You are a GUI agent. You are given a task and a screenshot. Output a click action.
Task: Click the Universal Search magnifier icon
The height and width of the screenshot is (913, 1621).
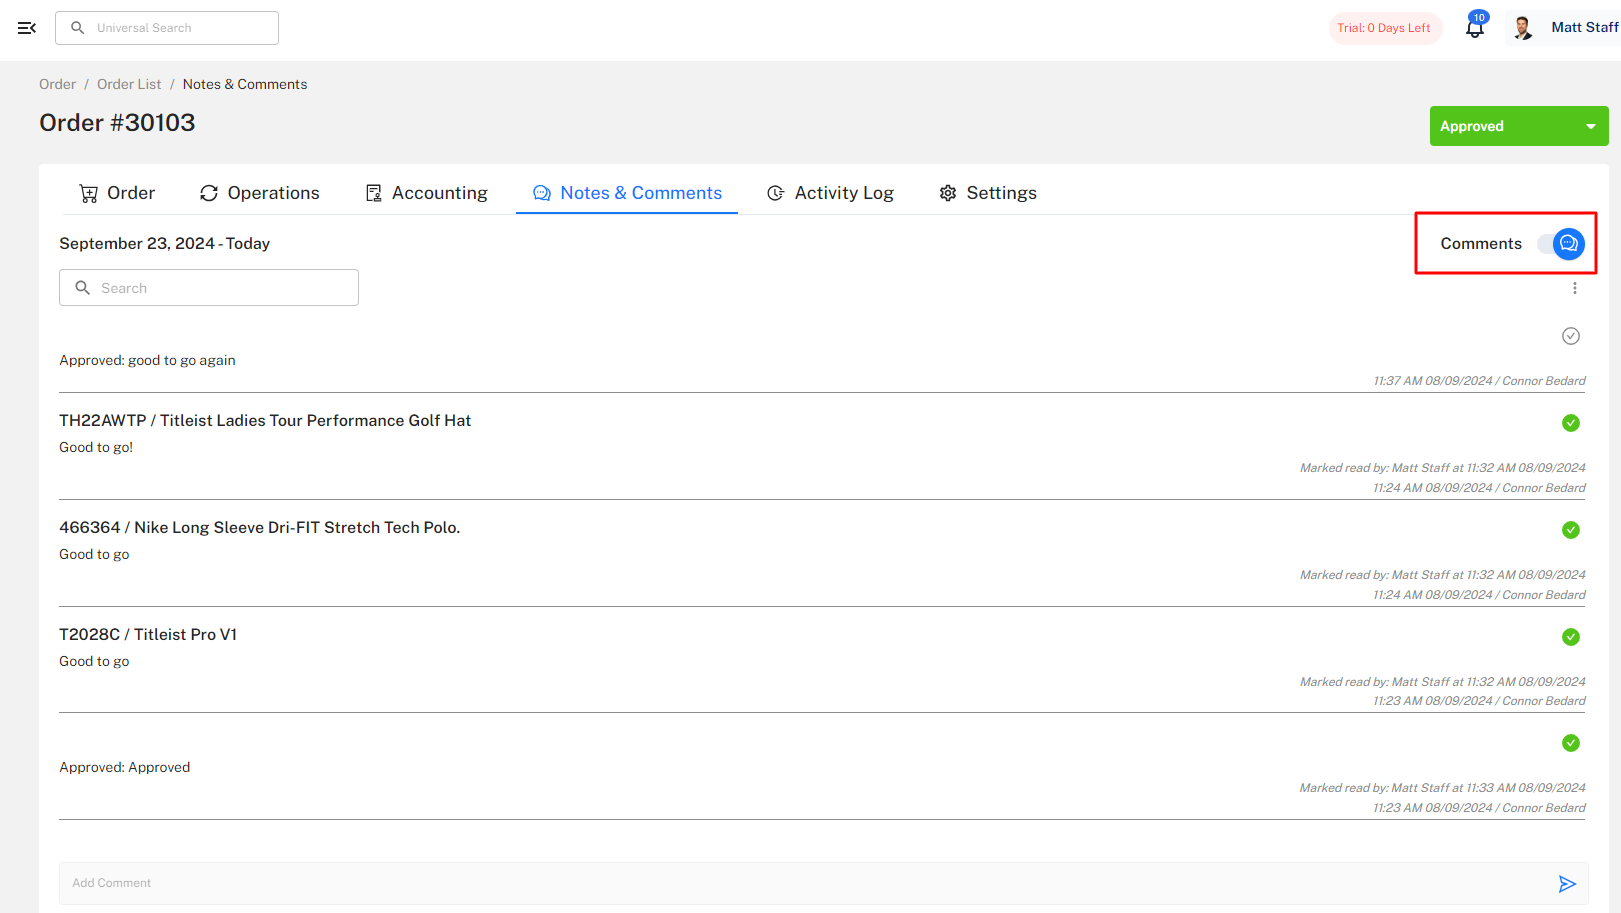pyautogui.click(x=77, y=28)
